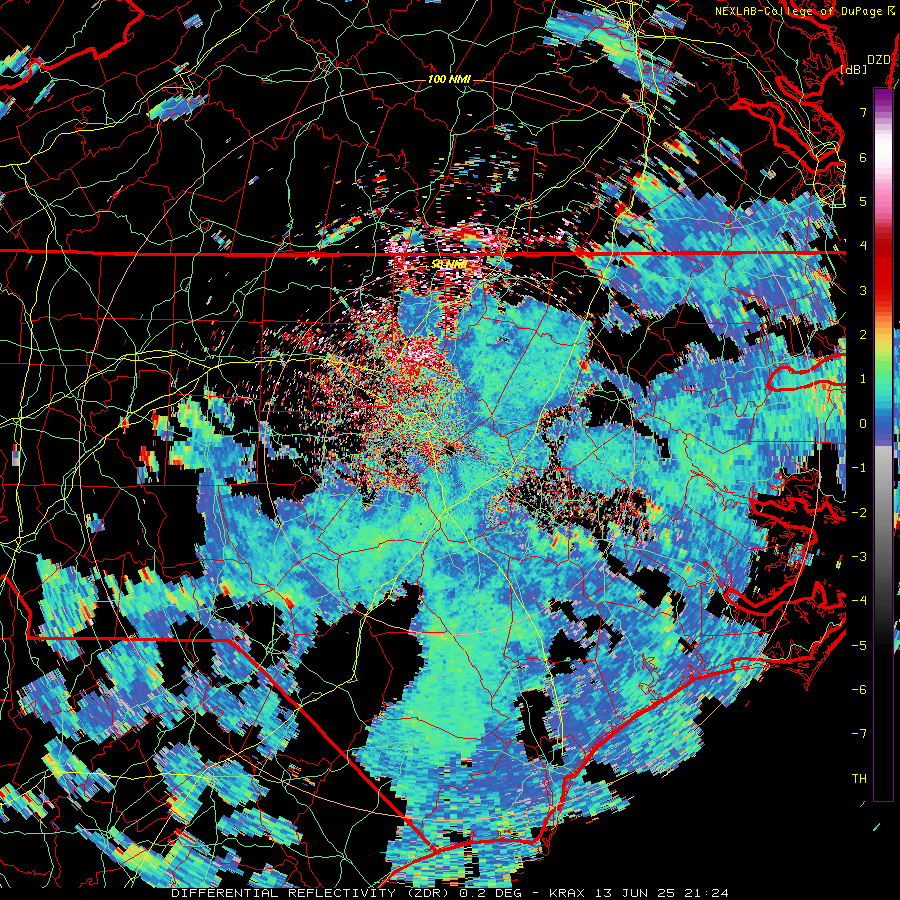Click the positive 6 value on the dB scale
The height and width of the screenshot is (900, 900).
[863, 157]
